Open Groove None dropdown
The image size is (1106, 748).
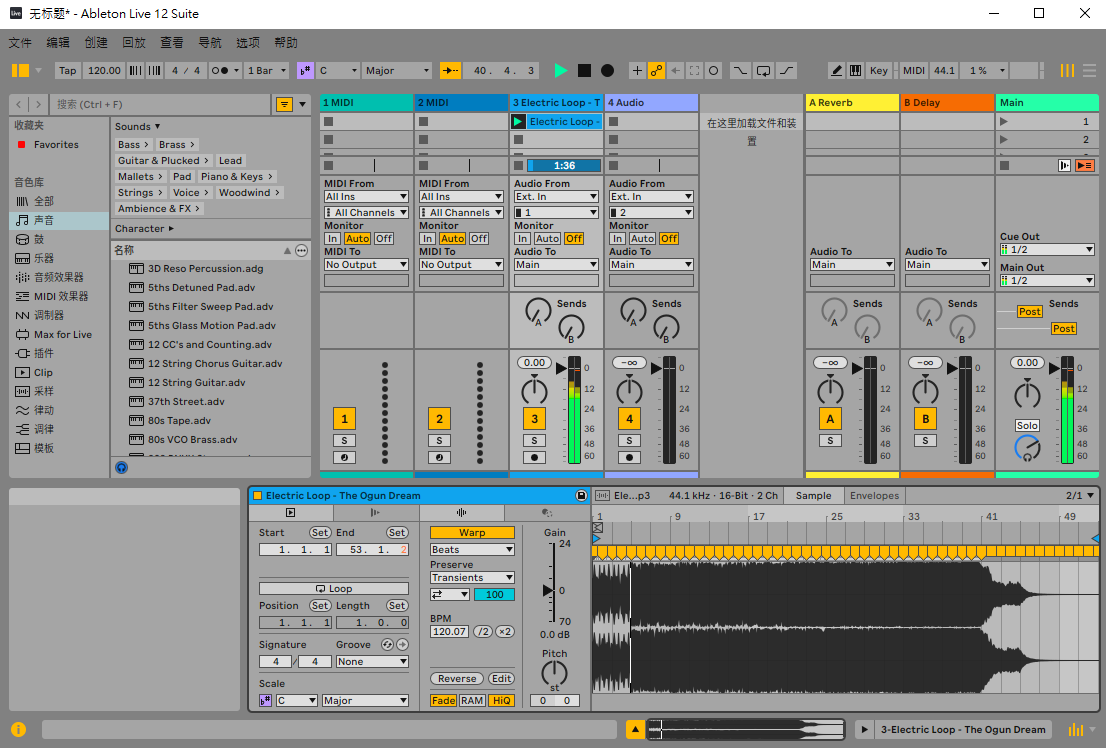click(x=372, y=662)
